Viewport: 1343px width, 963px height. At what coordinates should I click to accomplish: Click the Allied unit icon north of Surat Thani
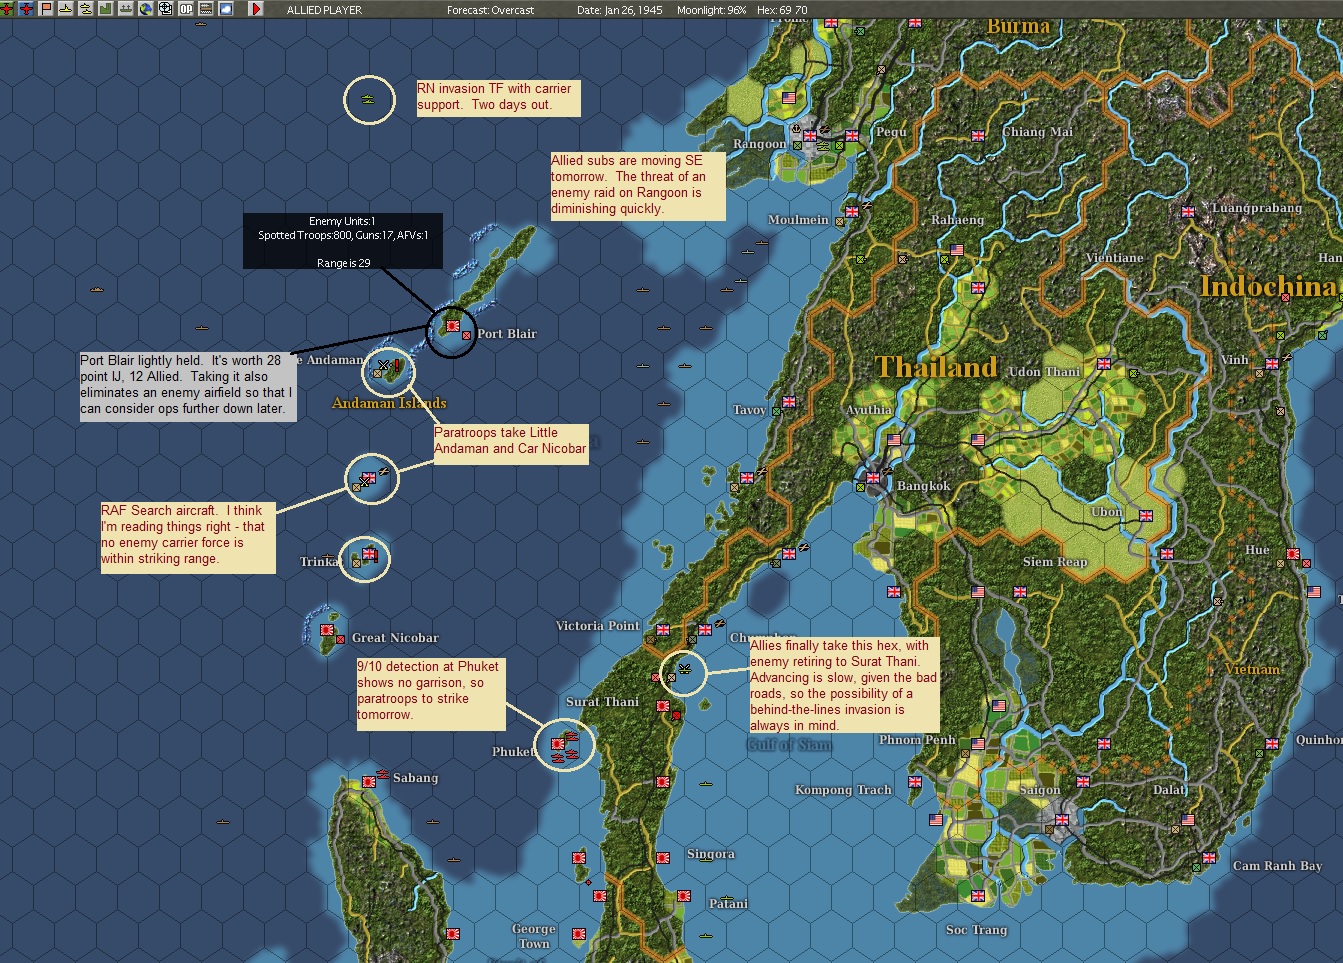[x=685, y=668]
